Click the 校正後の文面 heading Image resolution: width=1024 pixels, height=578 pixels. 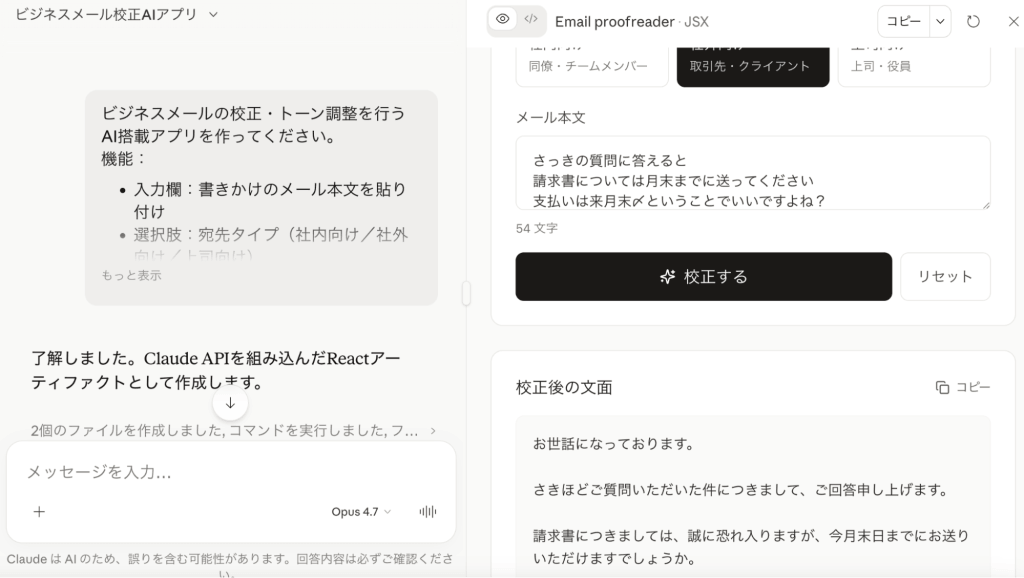pyautogui.click(x=564, y=387)
